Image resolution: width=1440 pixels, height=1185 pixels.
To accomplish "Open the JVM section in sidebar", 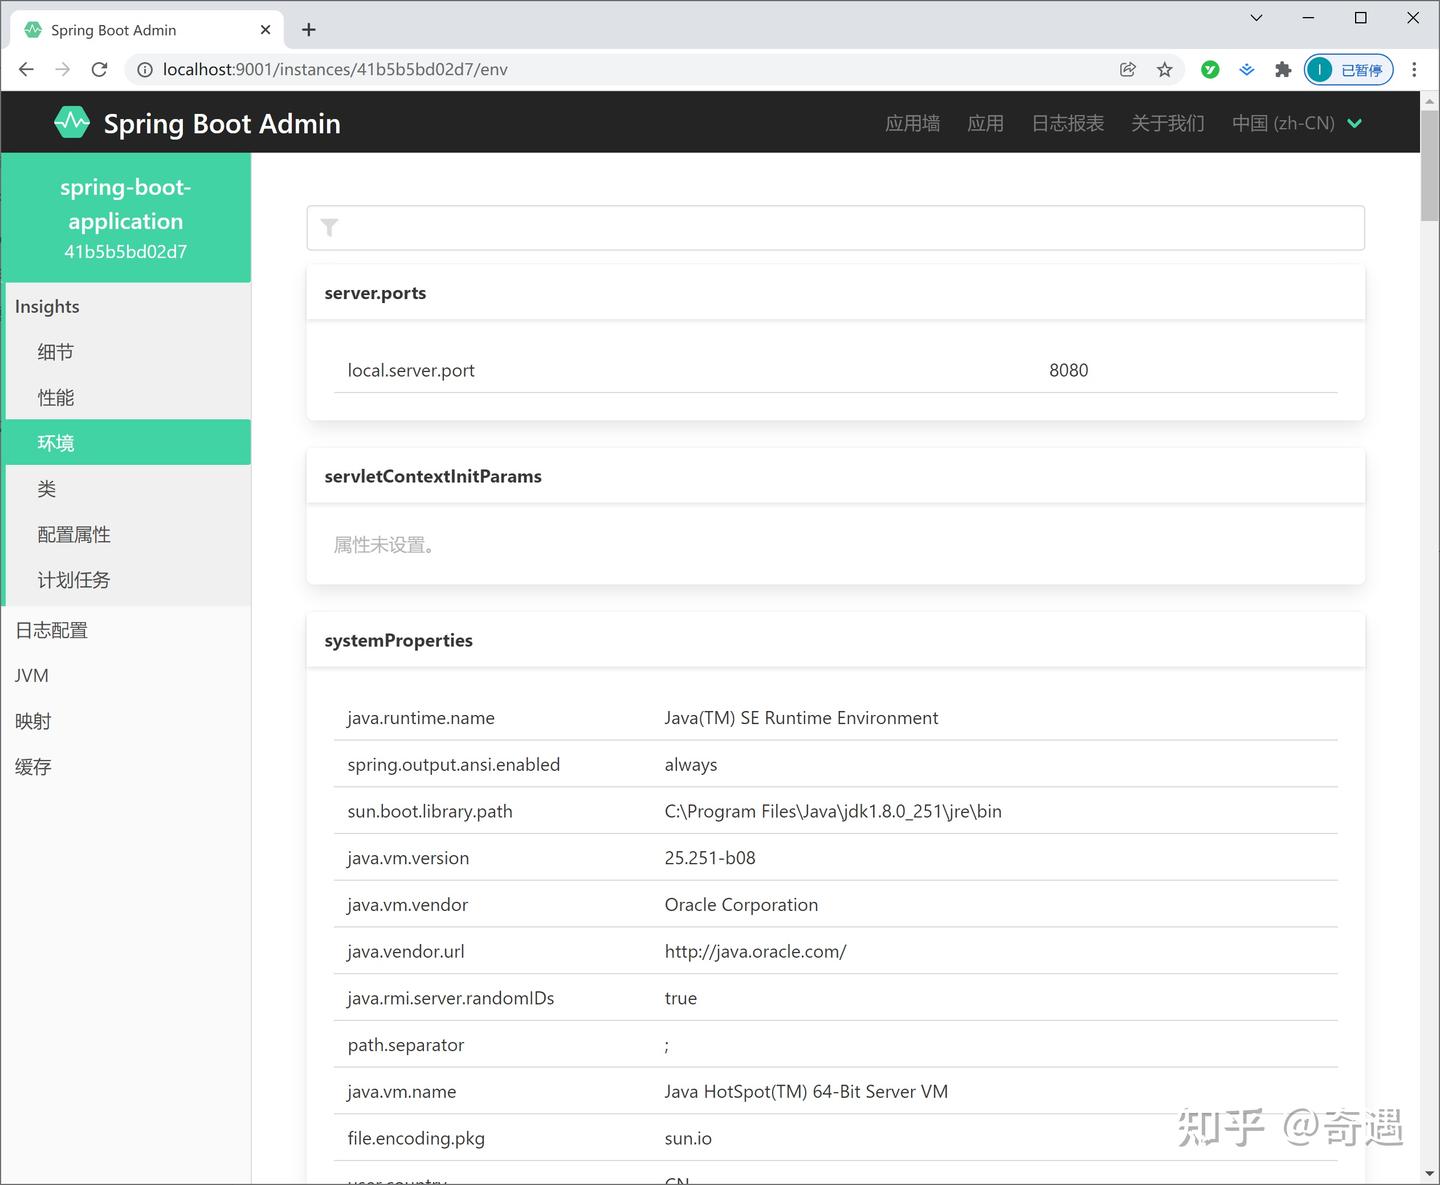I will 31,675.
